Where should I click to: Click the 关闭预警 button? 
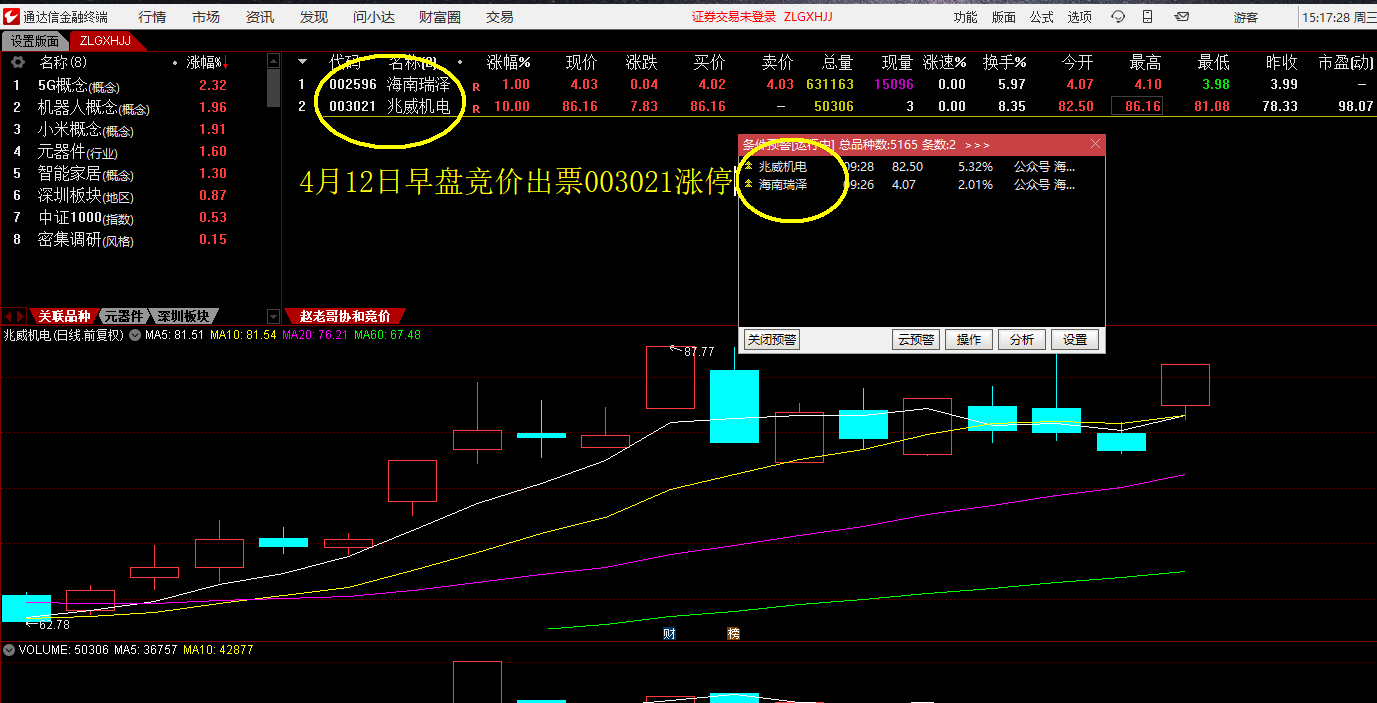[772, 340]
